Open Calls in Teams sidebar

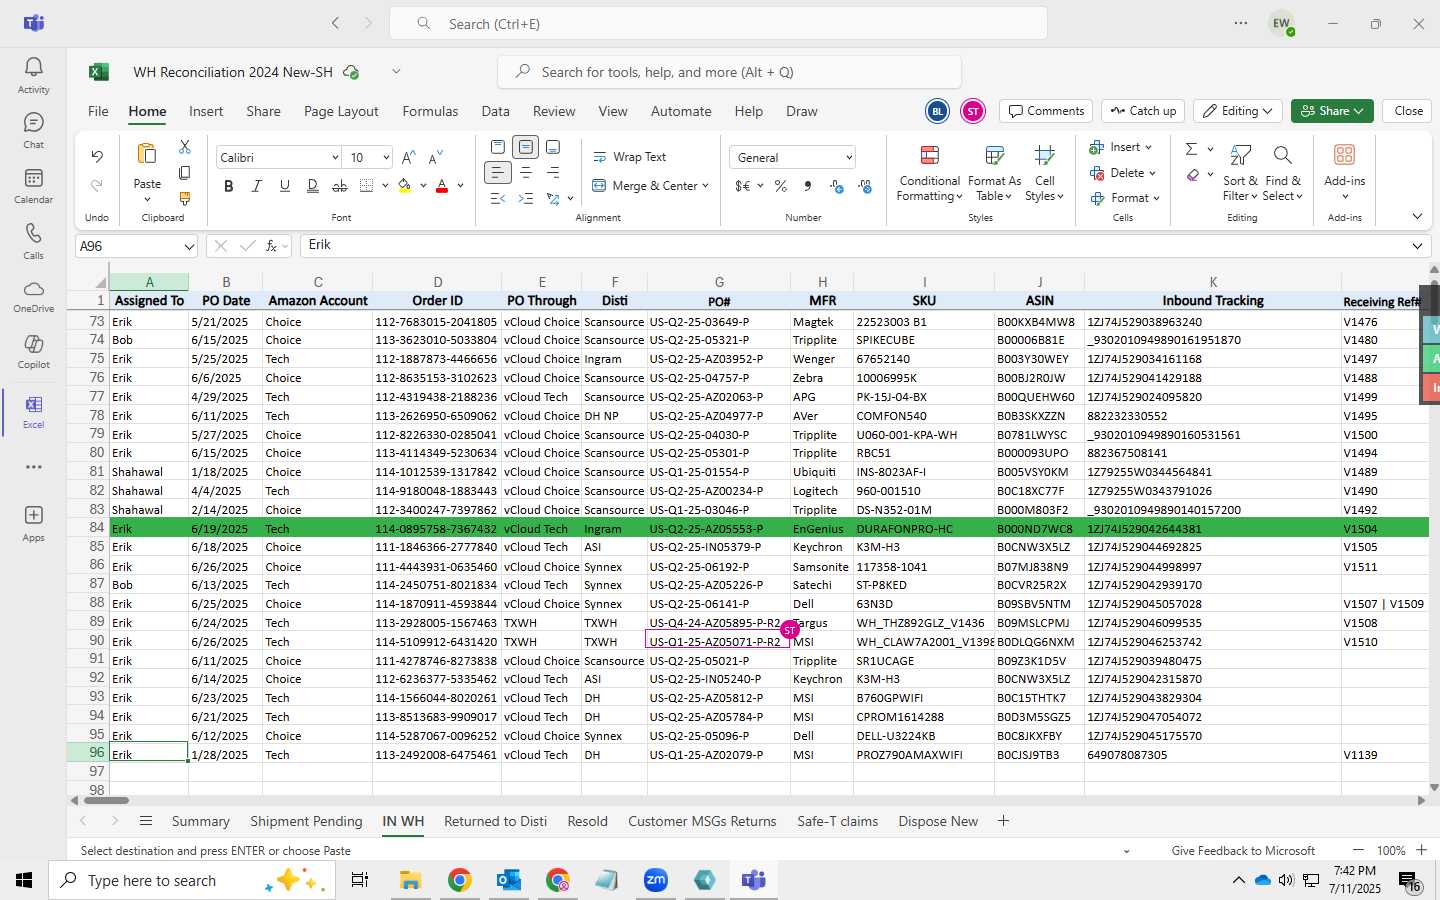(33, 240)
